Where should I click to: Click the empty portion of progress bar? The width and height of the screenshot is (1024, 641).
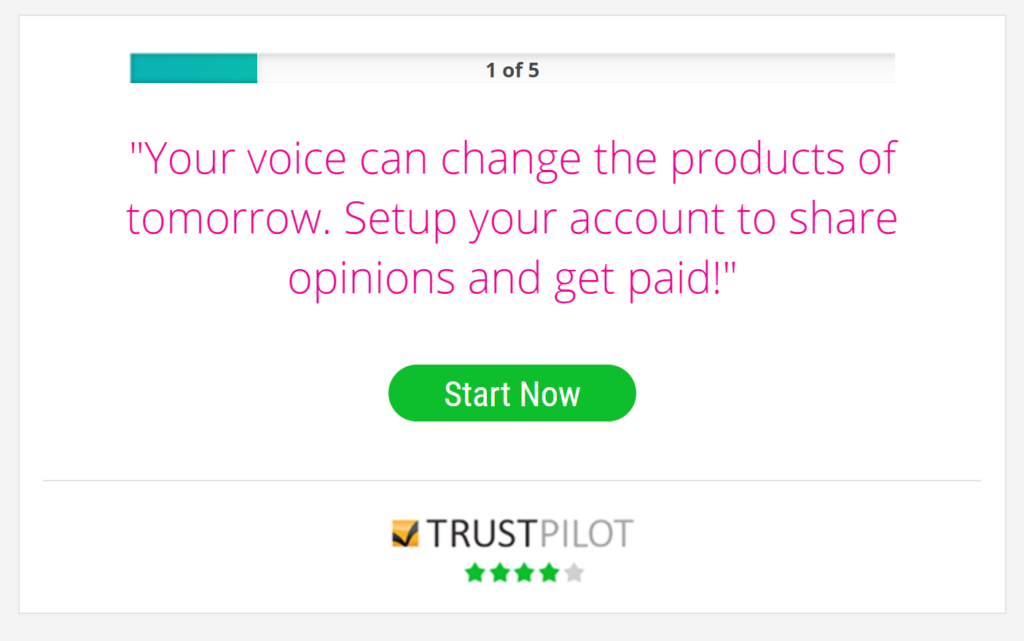tap(576, 68)
